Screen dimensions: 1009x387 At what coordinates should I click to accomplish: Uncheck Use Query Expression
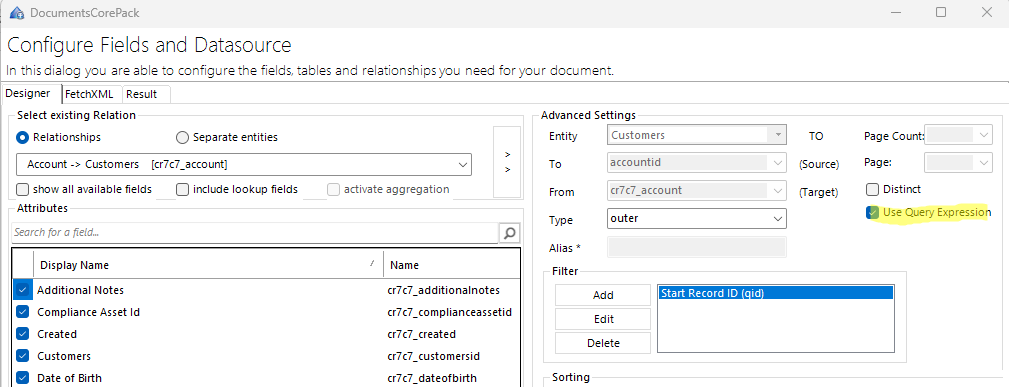873,212
